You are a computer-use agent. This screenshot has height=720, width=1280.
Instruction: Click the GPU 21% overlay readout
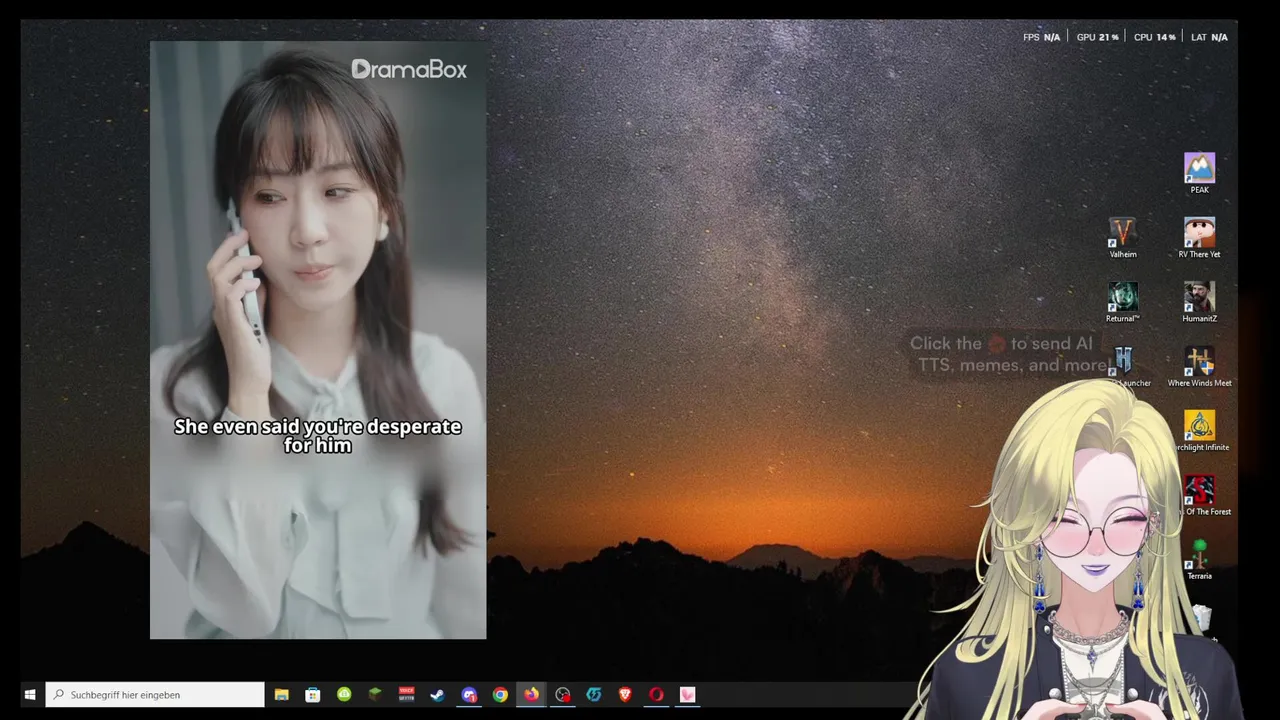coord(1097,37)
